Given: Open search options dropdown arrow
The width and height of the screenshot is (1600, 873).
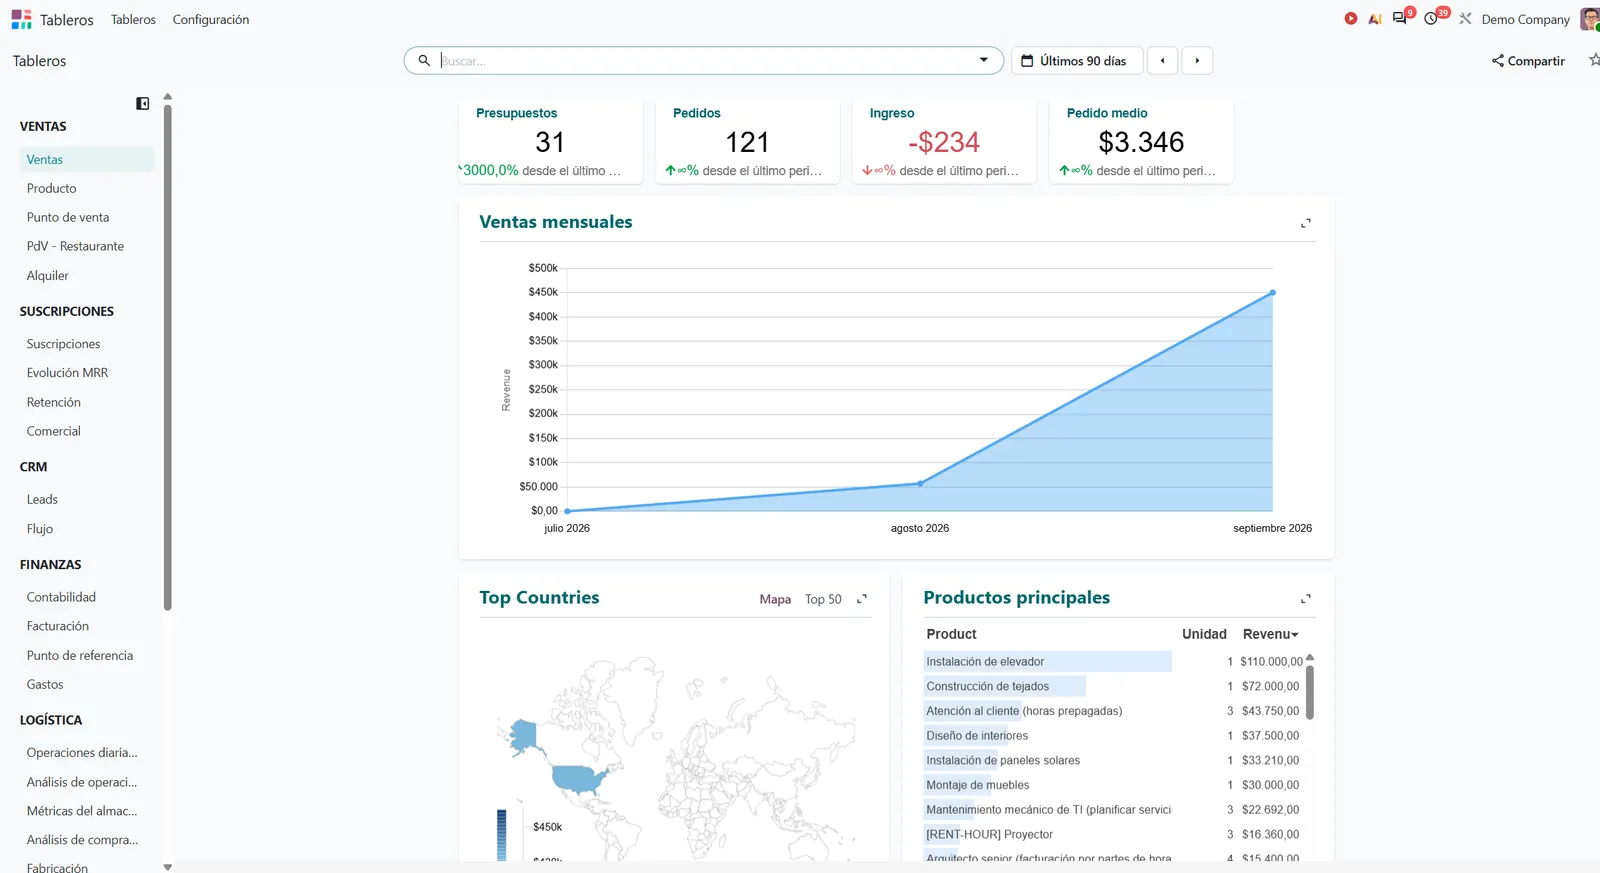Looking at the screenshot, I should [x=984, y=61].
